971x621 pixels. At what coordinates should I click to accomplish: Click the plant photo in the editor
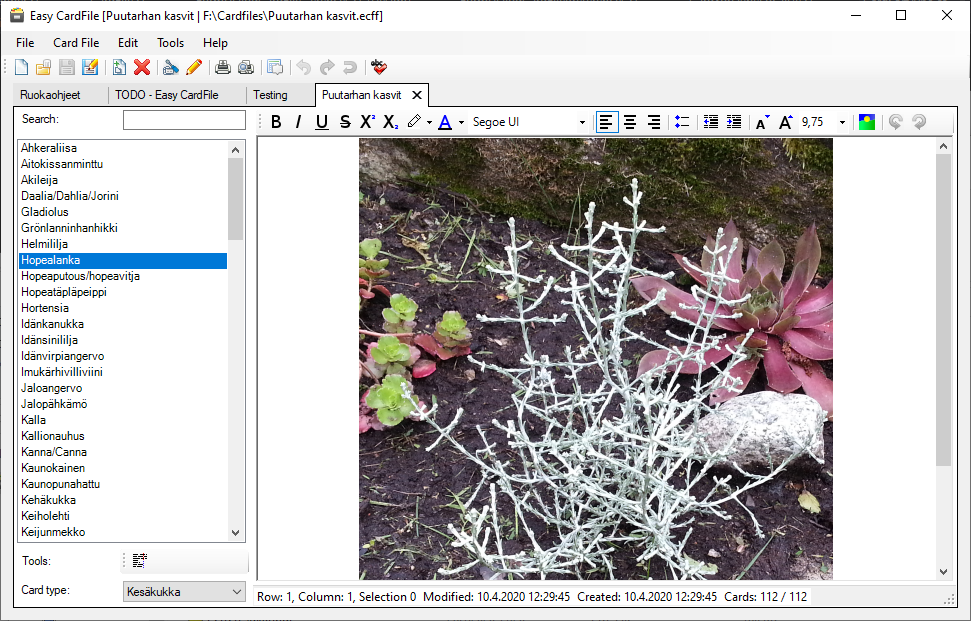(596, 358)
